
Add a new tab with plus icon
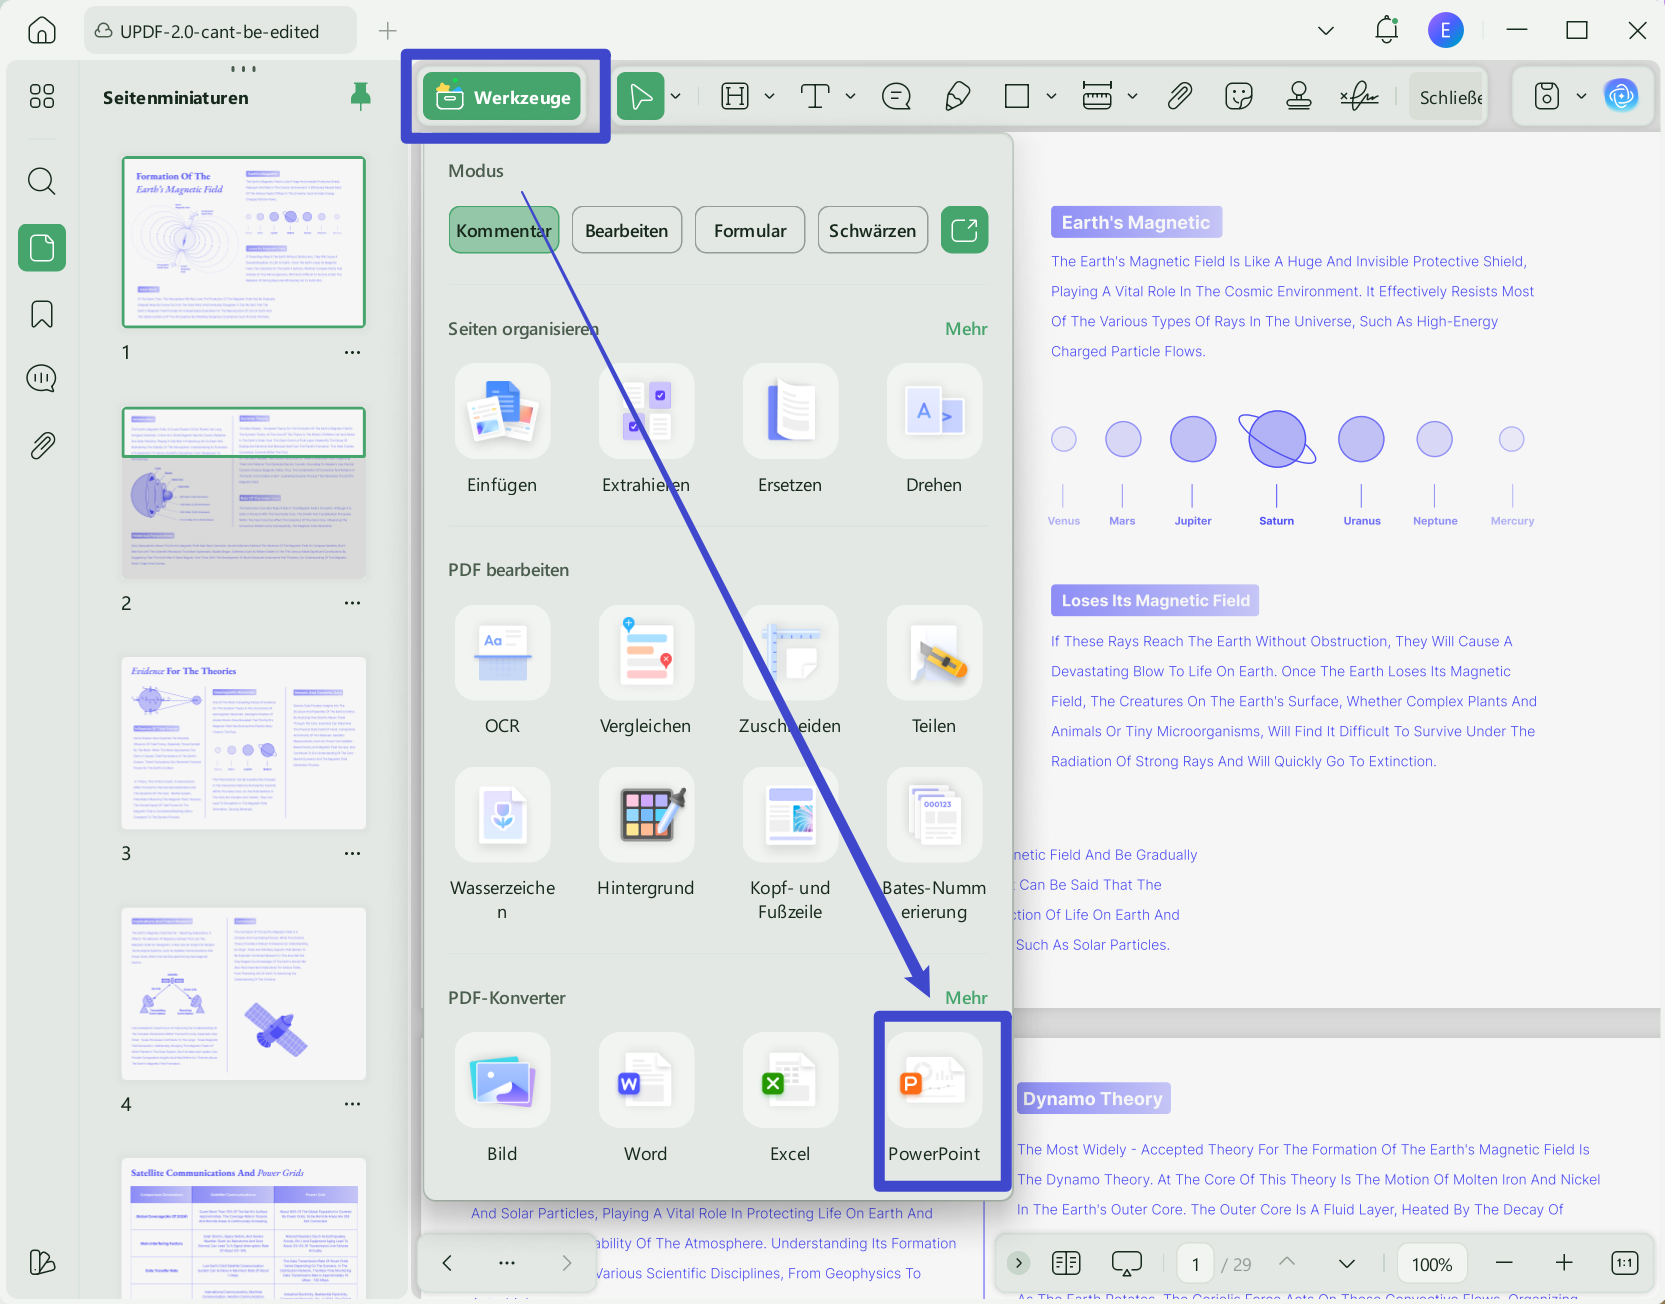[x=388, y=31]
